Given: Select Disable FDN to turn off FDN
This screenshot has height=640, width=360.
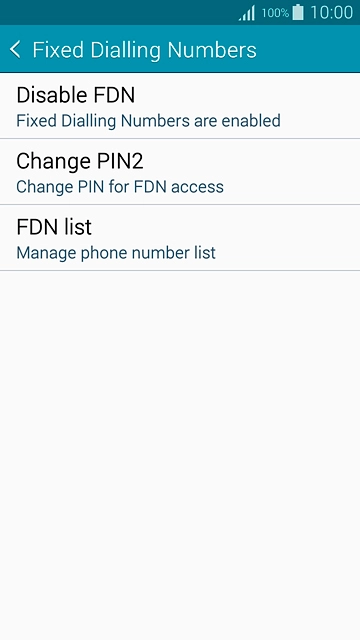Looking at the screenshot, I should pyautogui.click(x=180, y=106).
